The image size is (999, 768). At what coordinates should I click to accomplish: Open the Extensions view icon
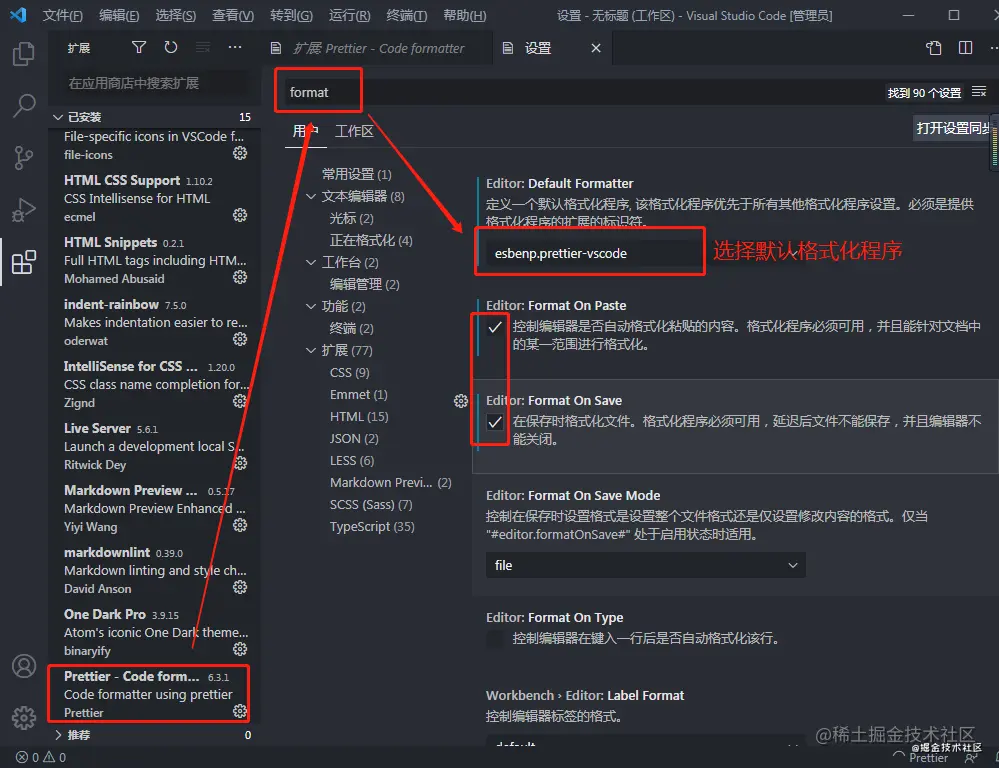[24, 262]
